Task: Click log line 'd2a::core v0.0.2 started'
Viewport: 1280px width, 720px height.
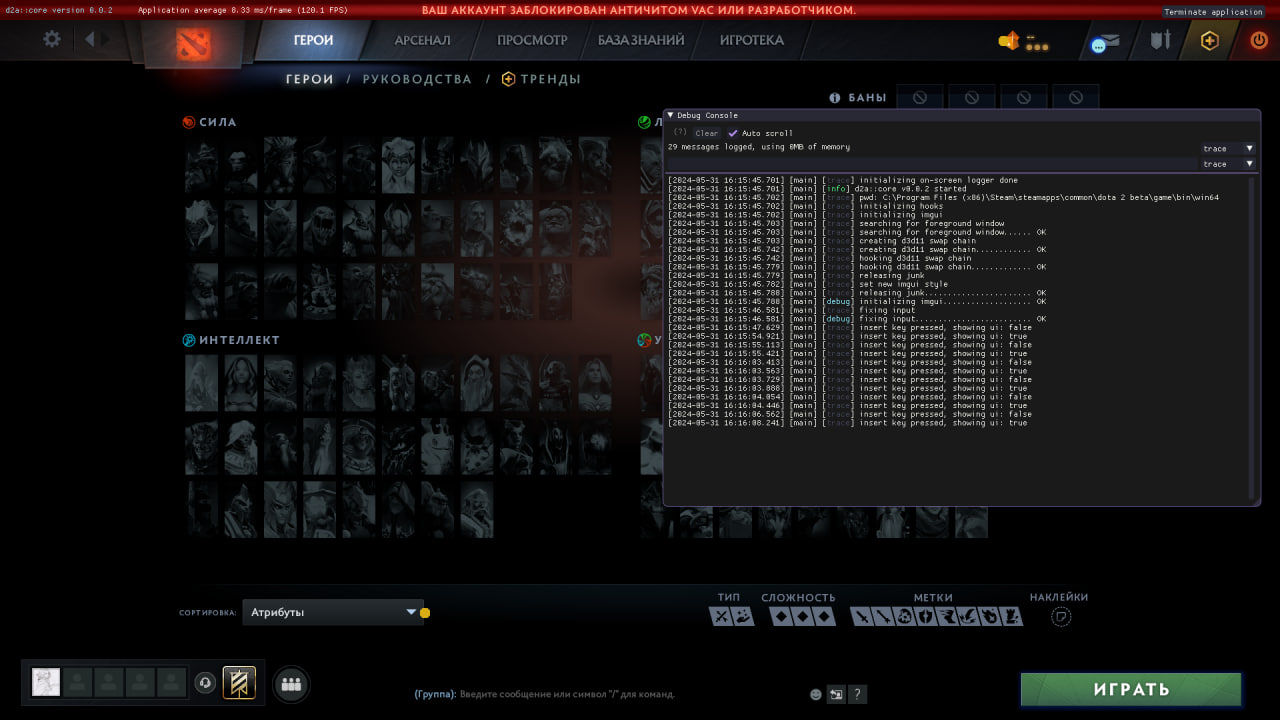Action: click(910, 189)
